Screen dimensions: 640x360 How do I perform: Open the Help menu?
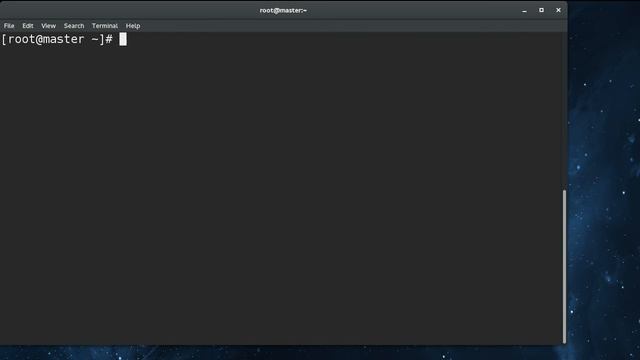click(x=133, y=26)
